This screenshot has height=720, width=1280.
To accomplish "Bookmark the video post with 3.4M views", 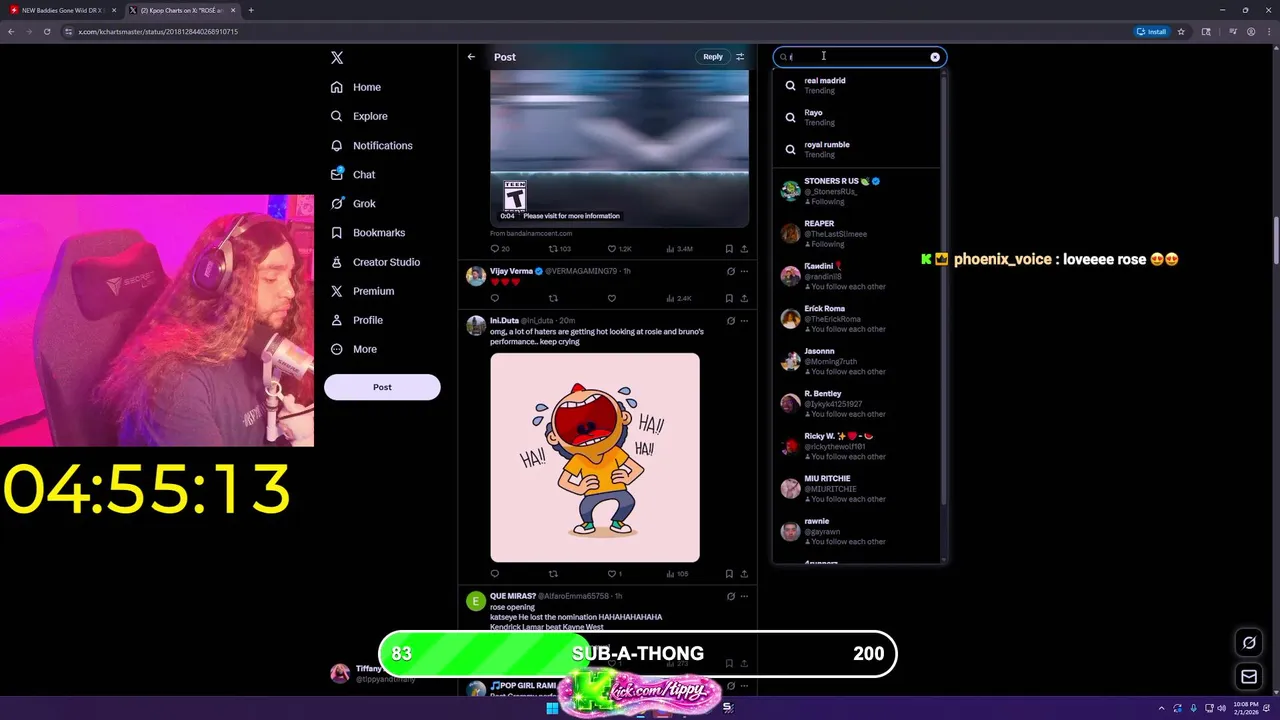I will click(x=729, y=249).
